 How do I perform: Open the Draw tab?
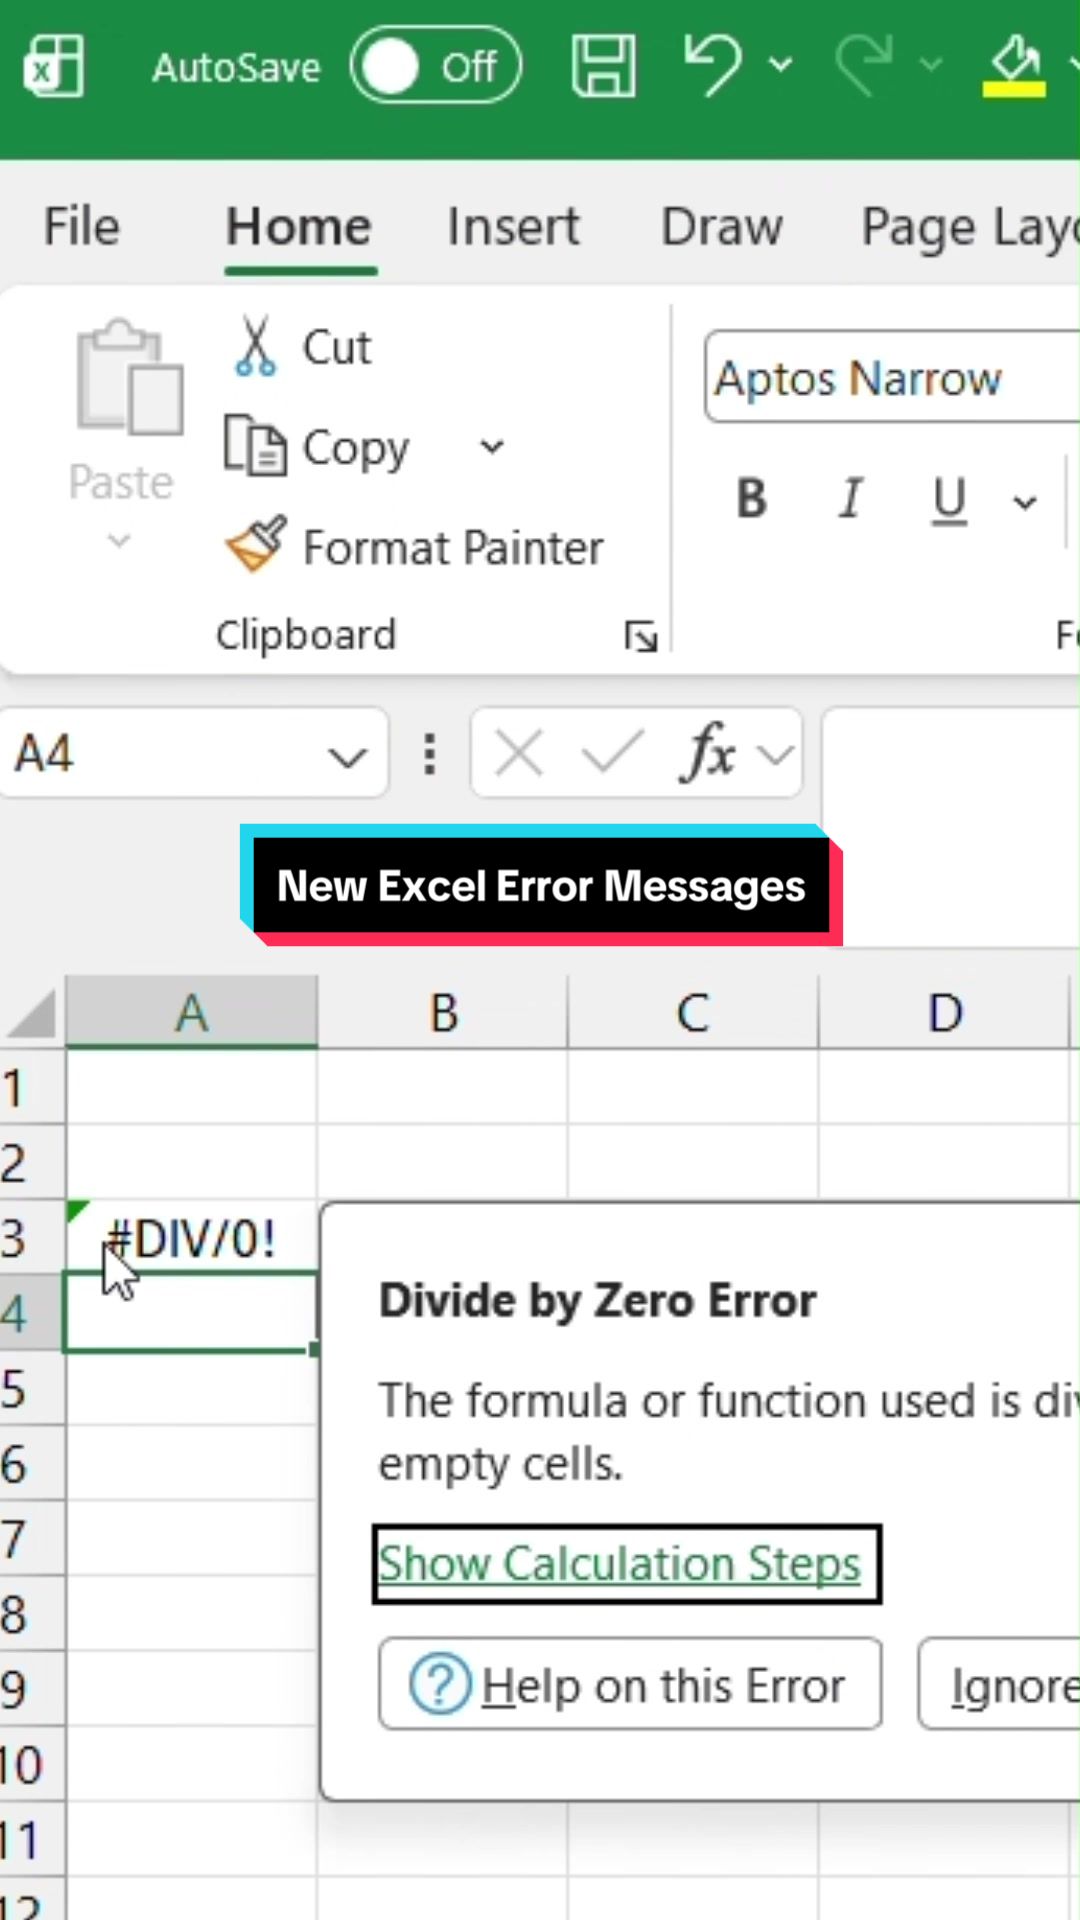pyautogui.click(x=722, y=226)
